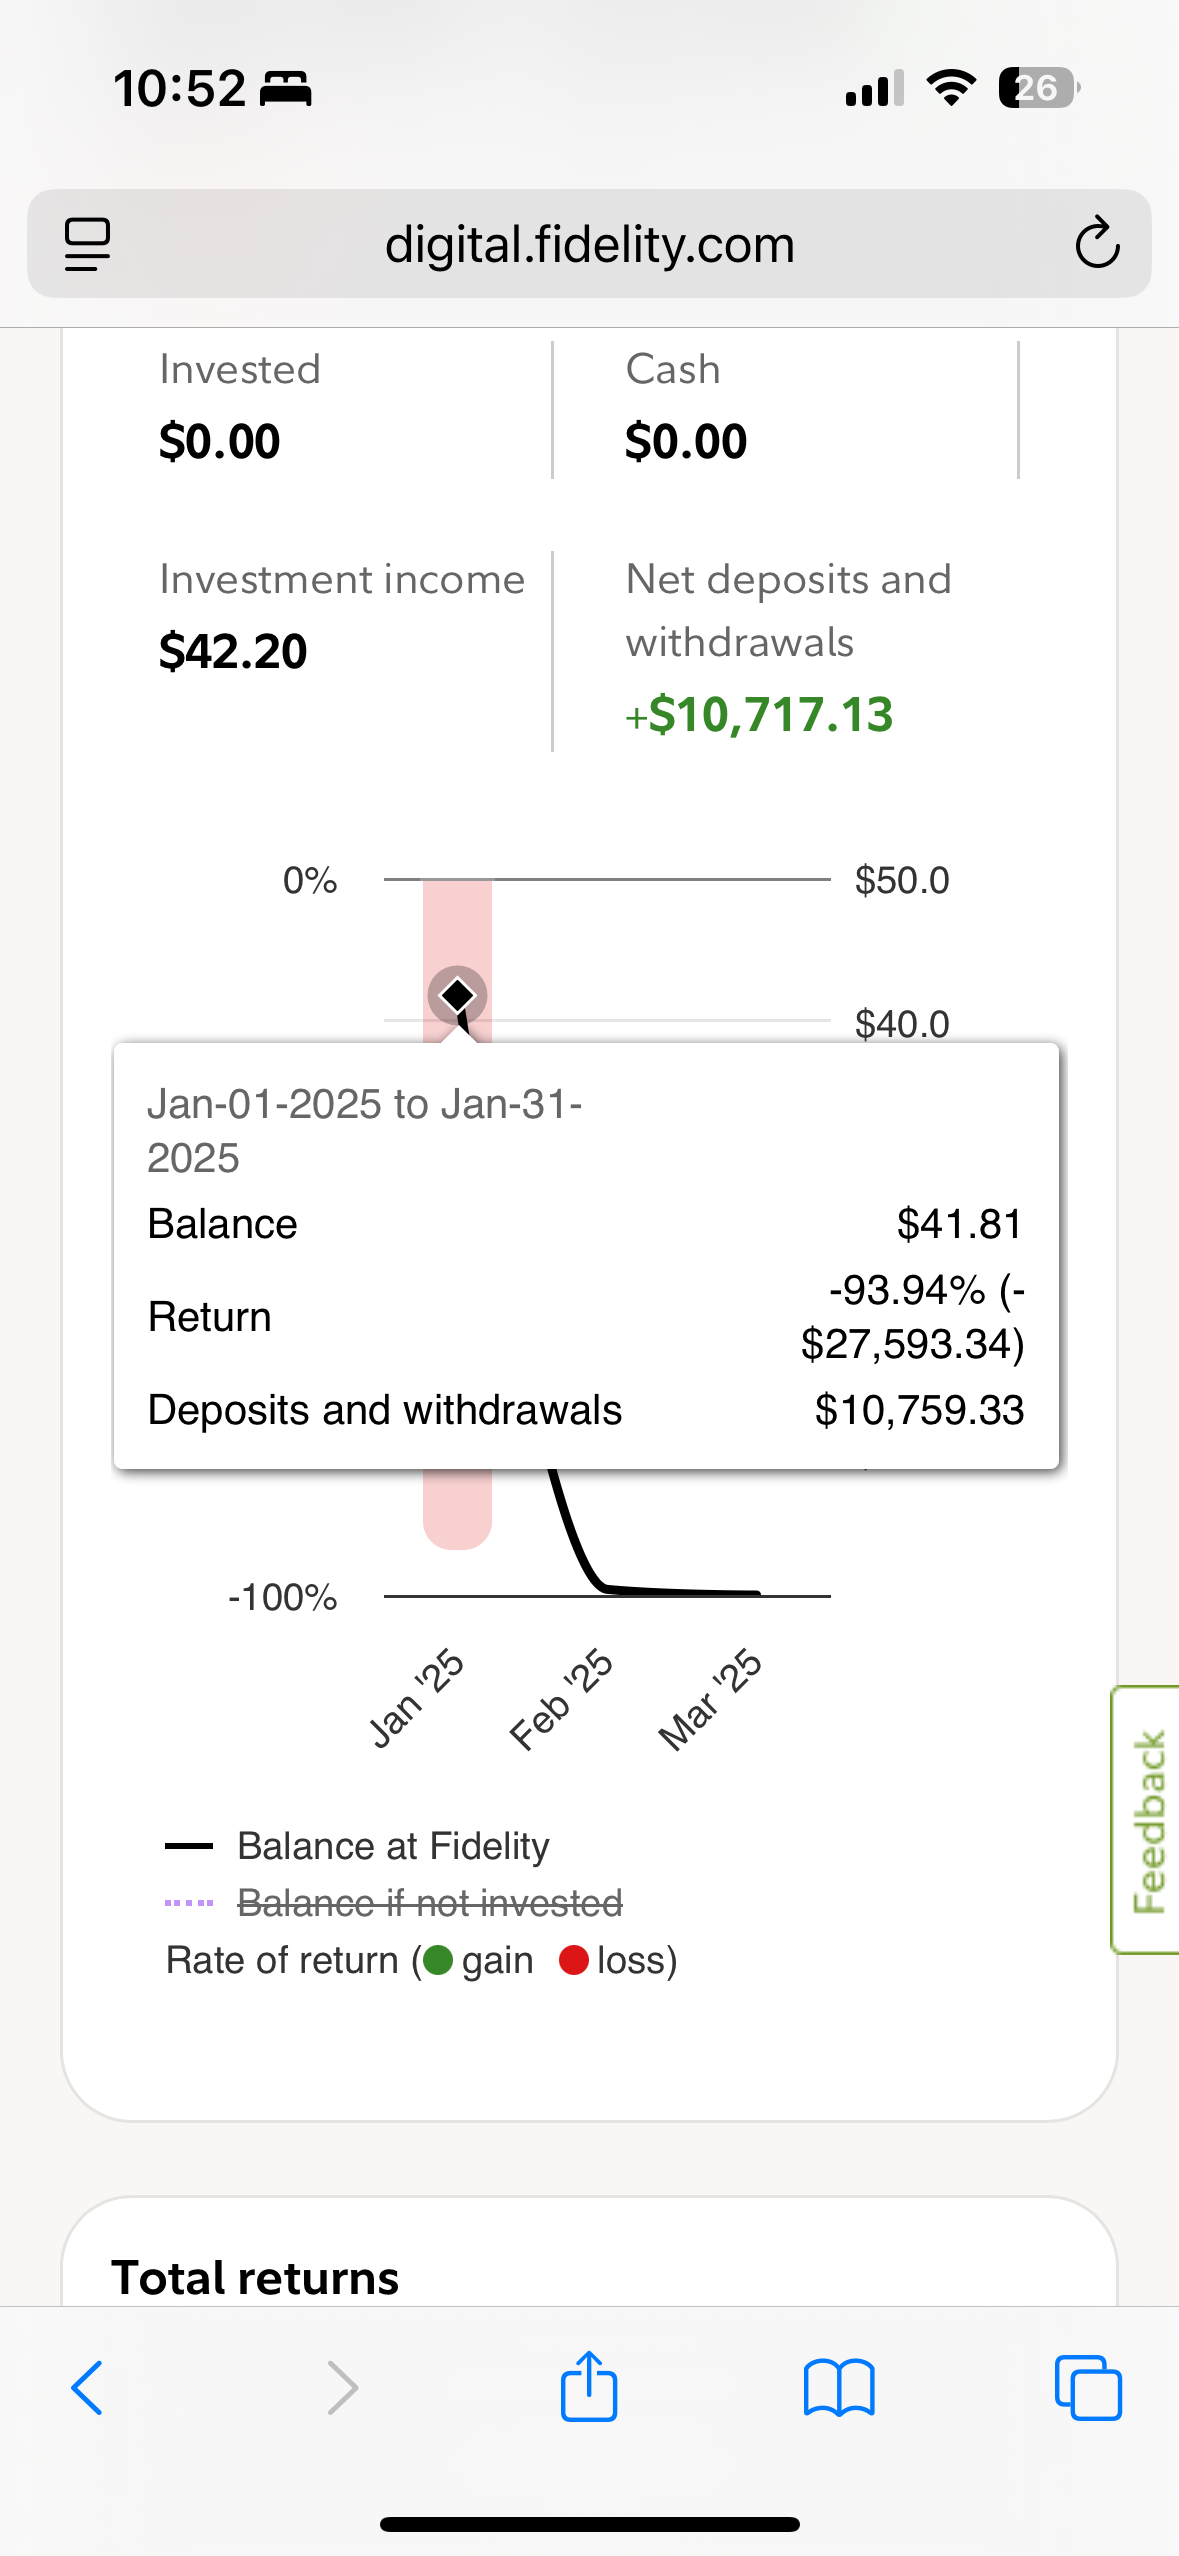Viewport: 1179px width, 2556px height.
Task: Tap the Net deposits and withdrawals amount
Action: pos(759,714)
